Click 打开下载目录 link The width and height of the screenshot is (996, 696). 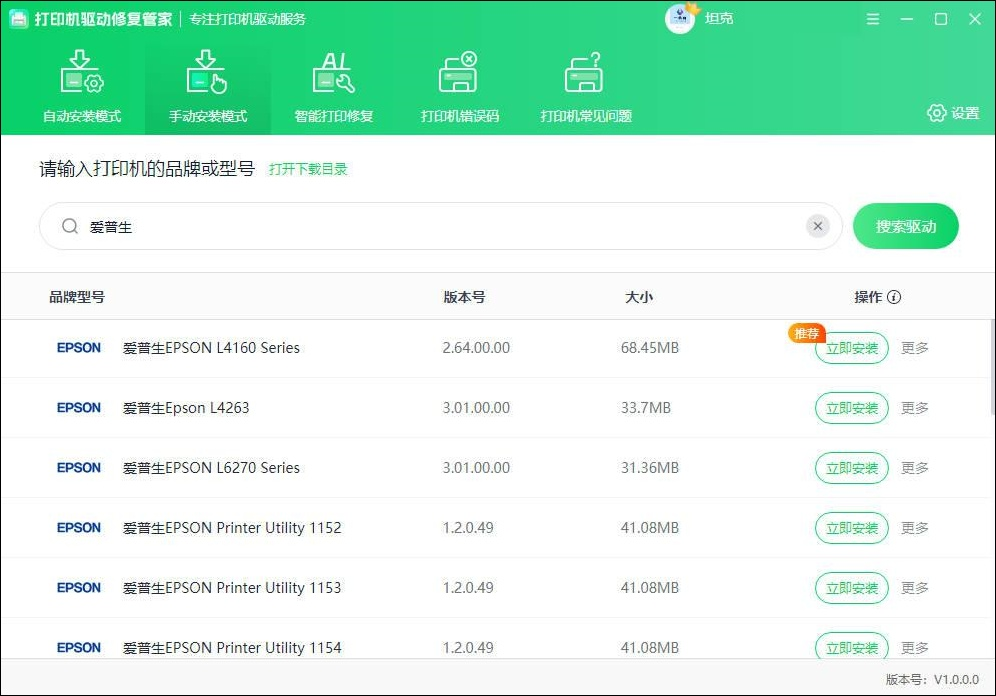tap(308, 169)
